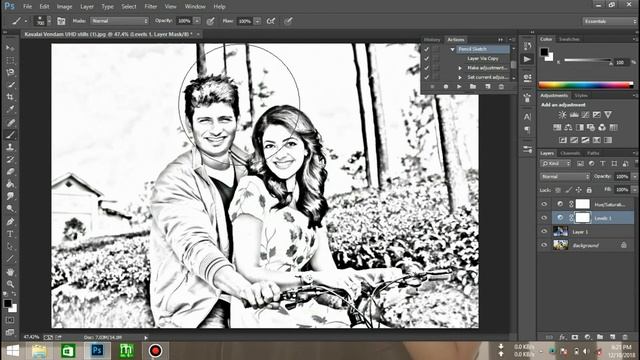Switch to the Swatches tab

point(569,39)
